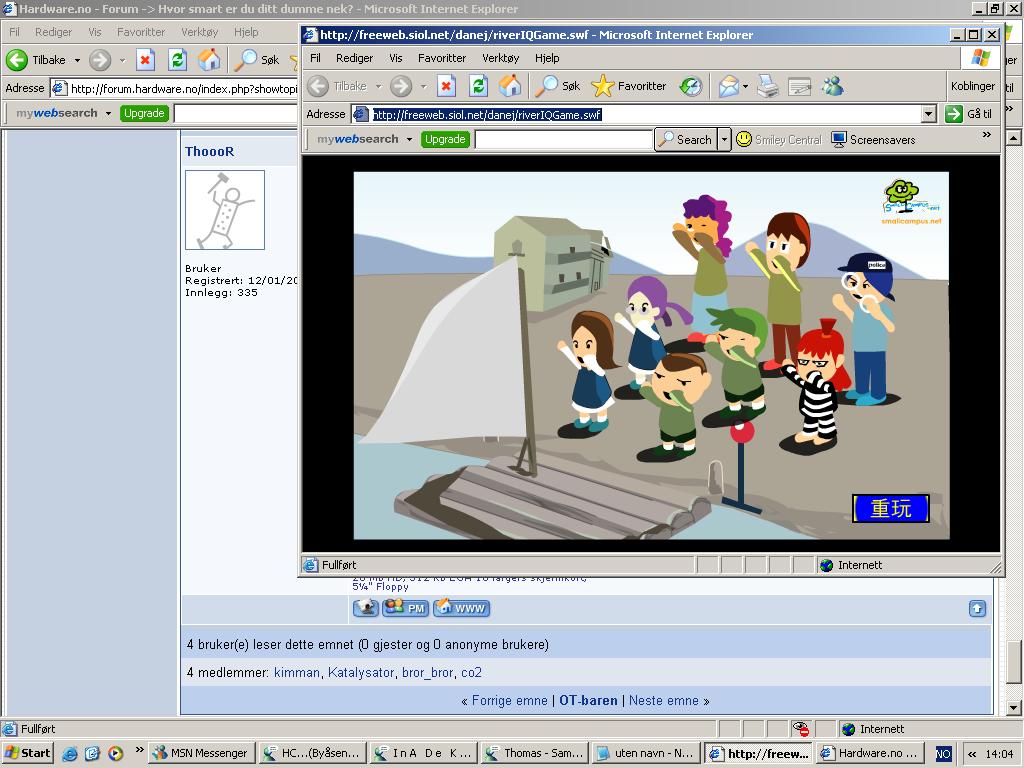Click Forrige emne link
Screen dimensions: 1024x768
click(509, 701)
